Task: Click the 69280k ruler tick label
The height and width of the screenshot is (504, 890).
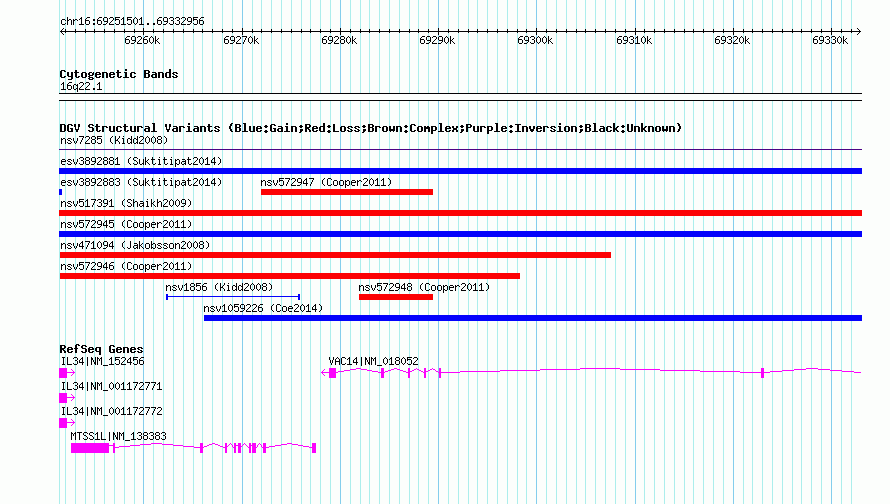Action: pyautogui.click(x=339, y=40)
